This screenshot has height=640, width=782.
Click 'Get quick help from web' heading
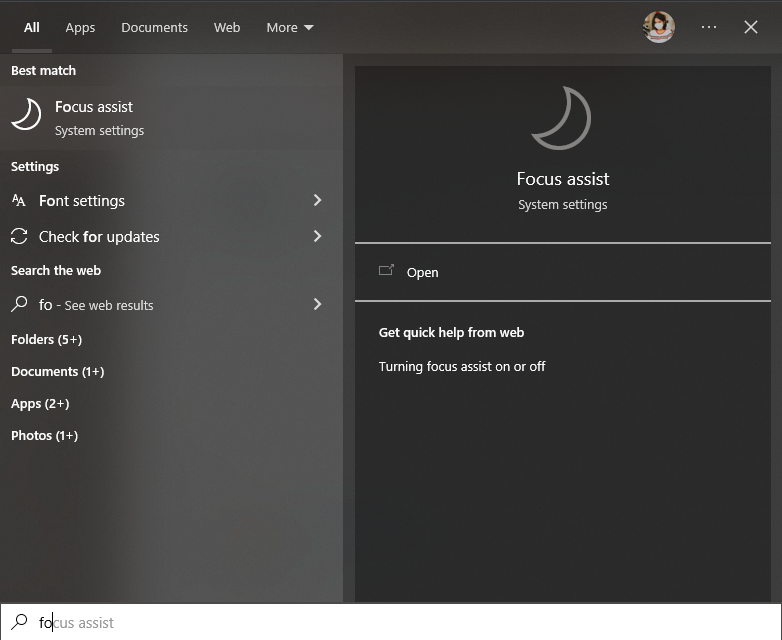(451, 332)
